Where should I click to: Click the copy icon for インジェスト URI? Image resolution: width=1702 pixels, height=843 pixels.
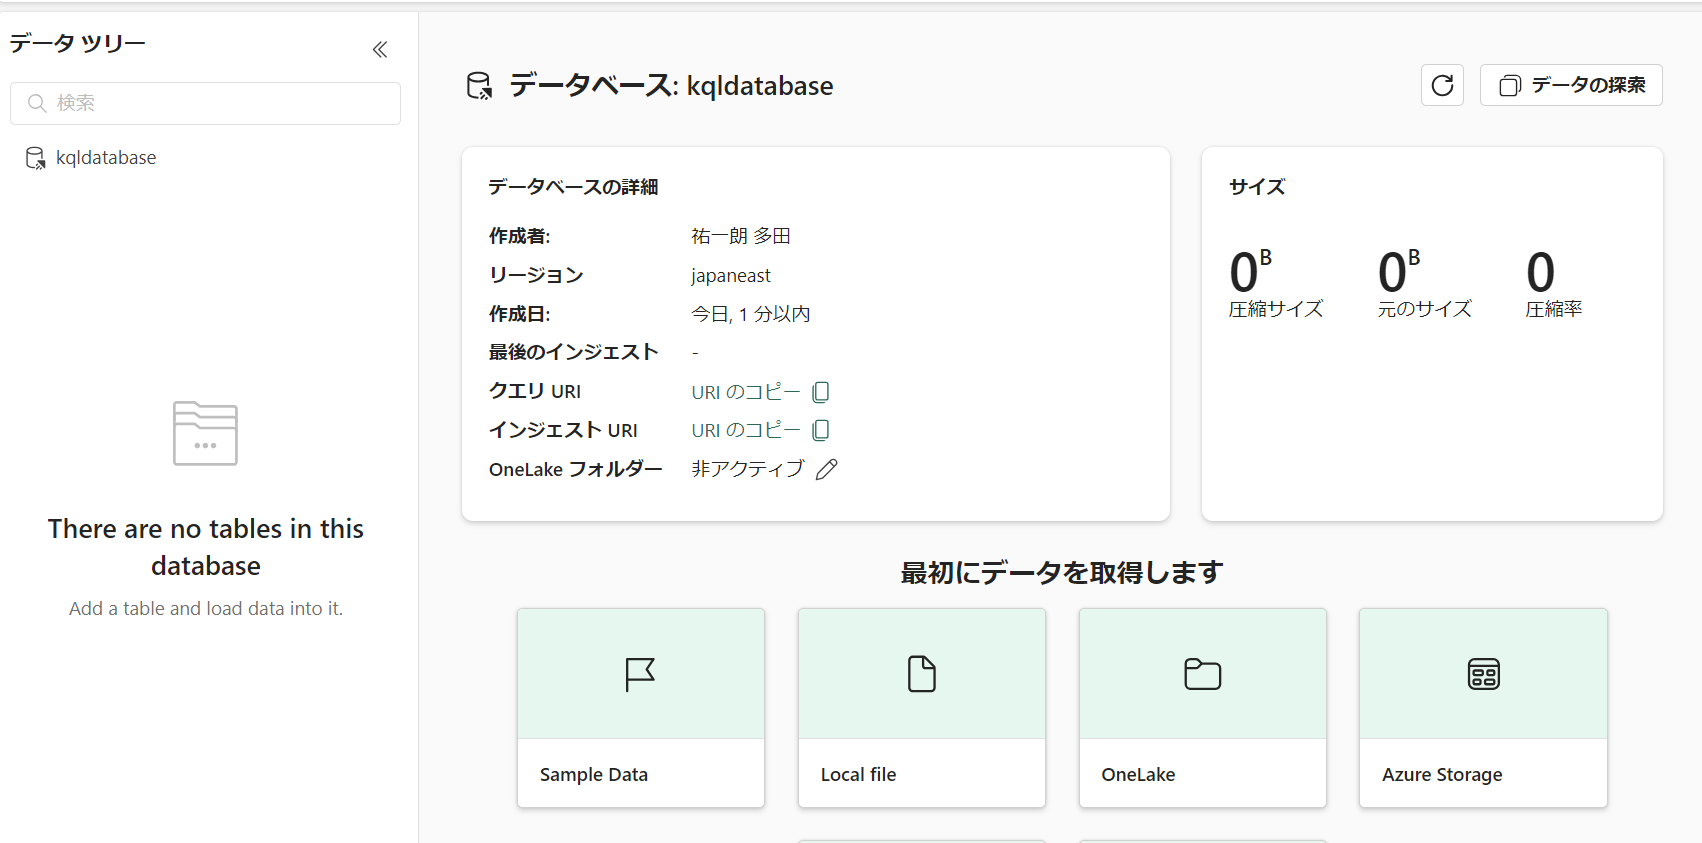click(x=821, y=430)
